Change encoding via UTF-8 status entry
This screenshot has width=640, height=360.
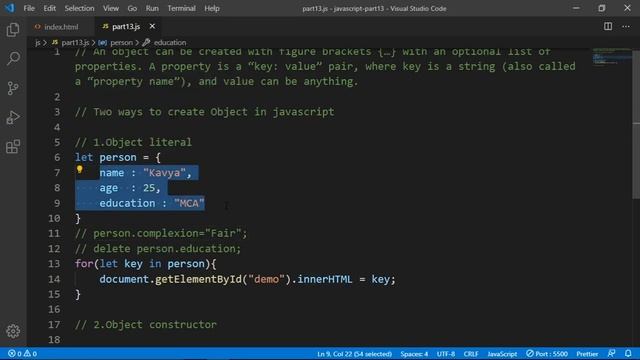[446, 354]
